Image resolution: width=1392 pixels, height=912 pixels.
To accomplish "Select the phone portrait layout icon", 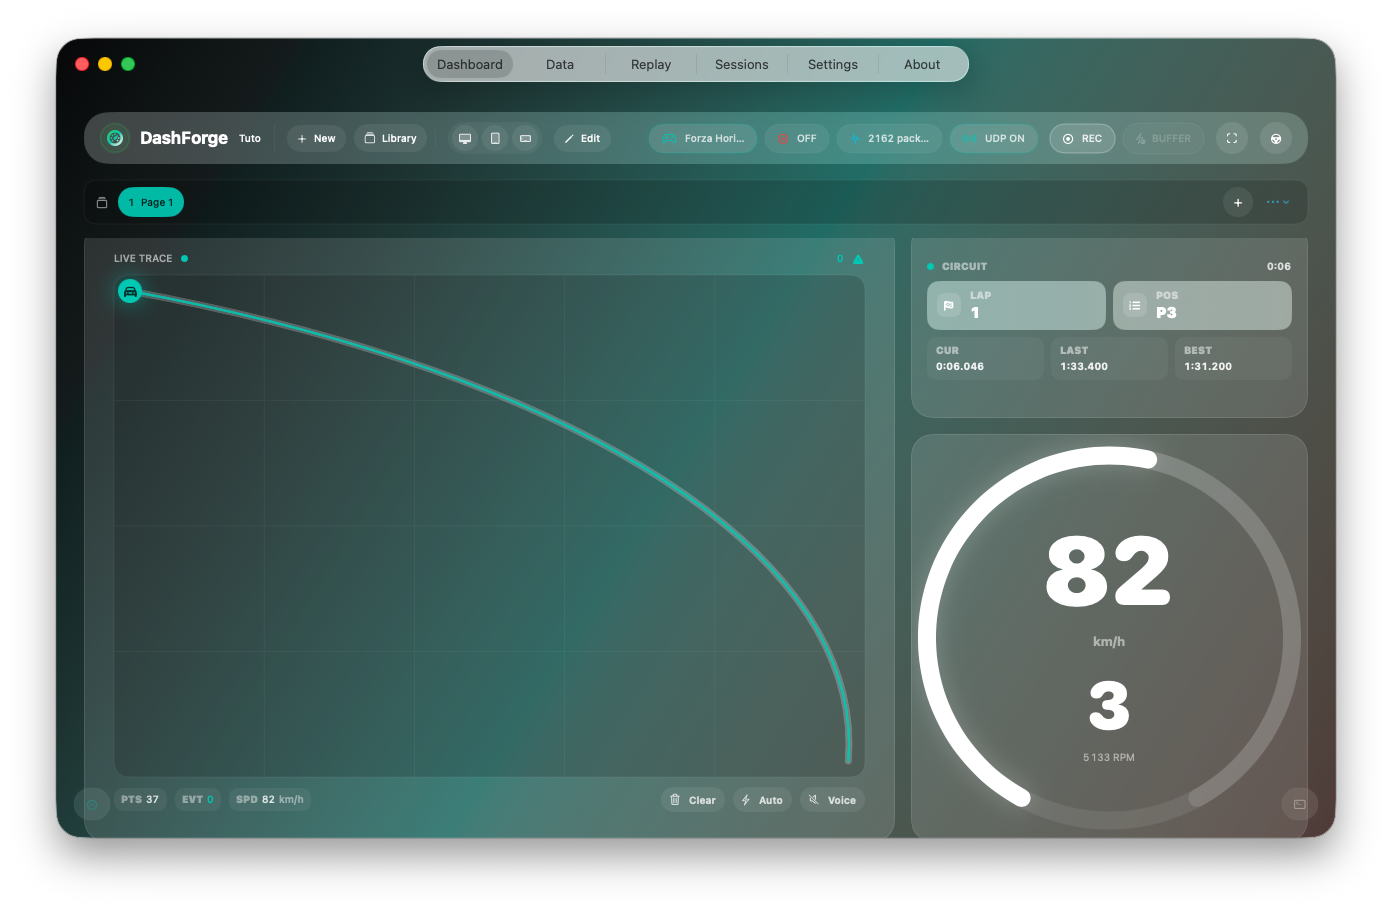I will tap(495, 138).
